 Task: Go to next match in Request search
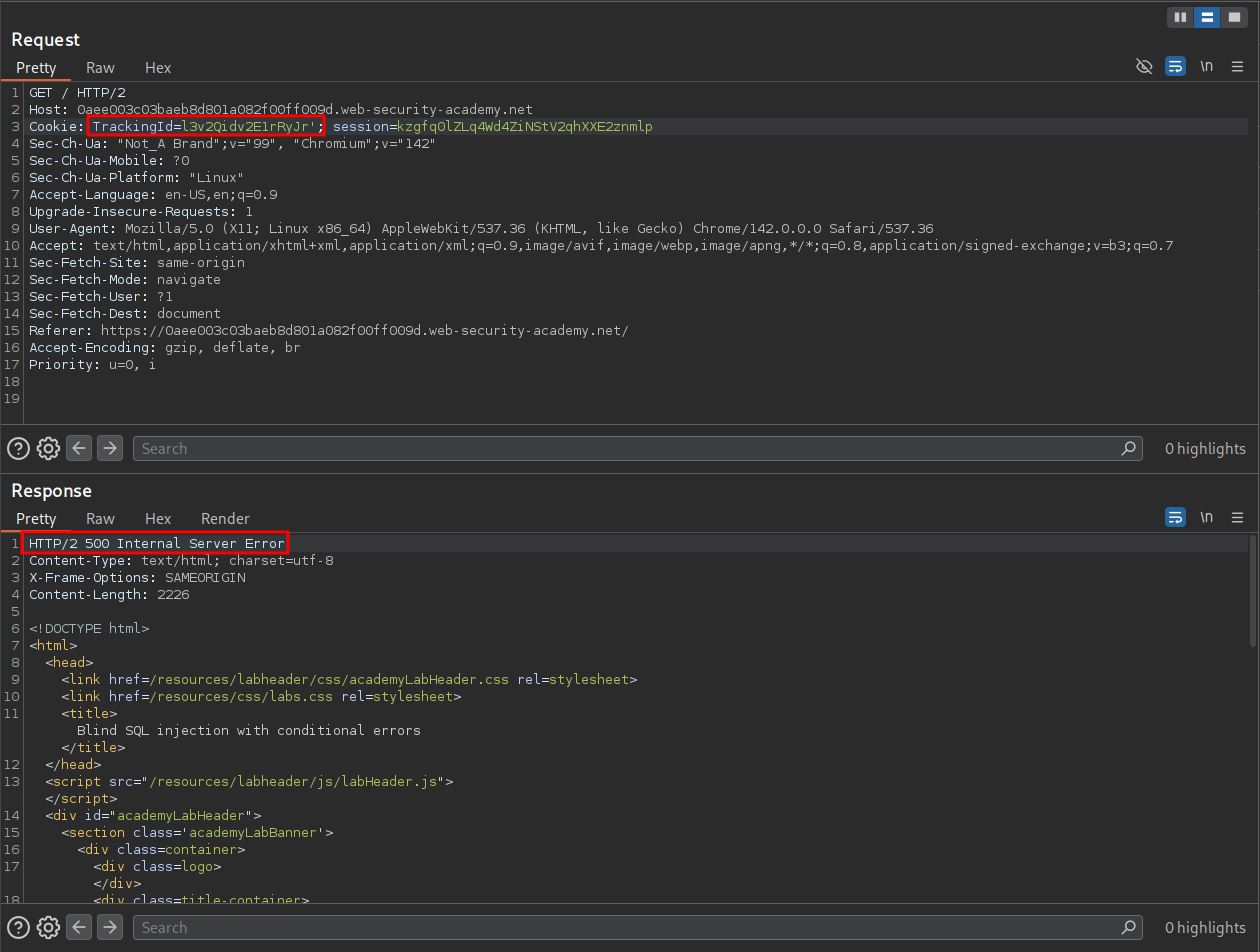pos(110,449)
